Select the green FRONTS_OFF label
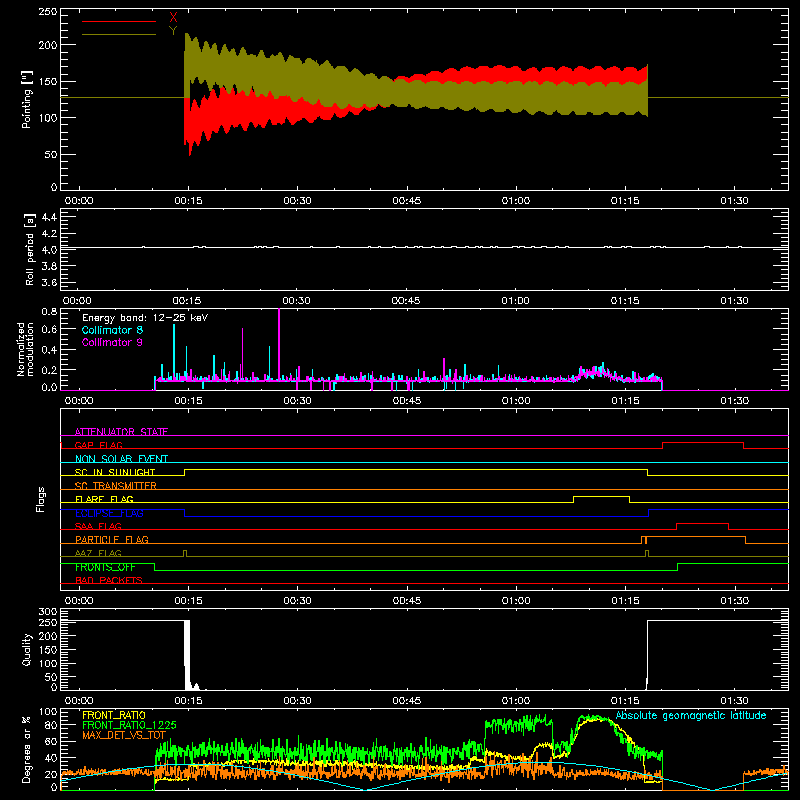 coord(105,567)
